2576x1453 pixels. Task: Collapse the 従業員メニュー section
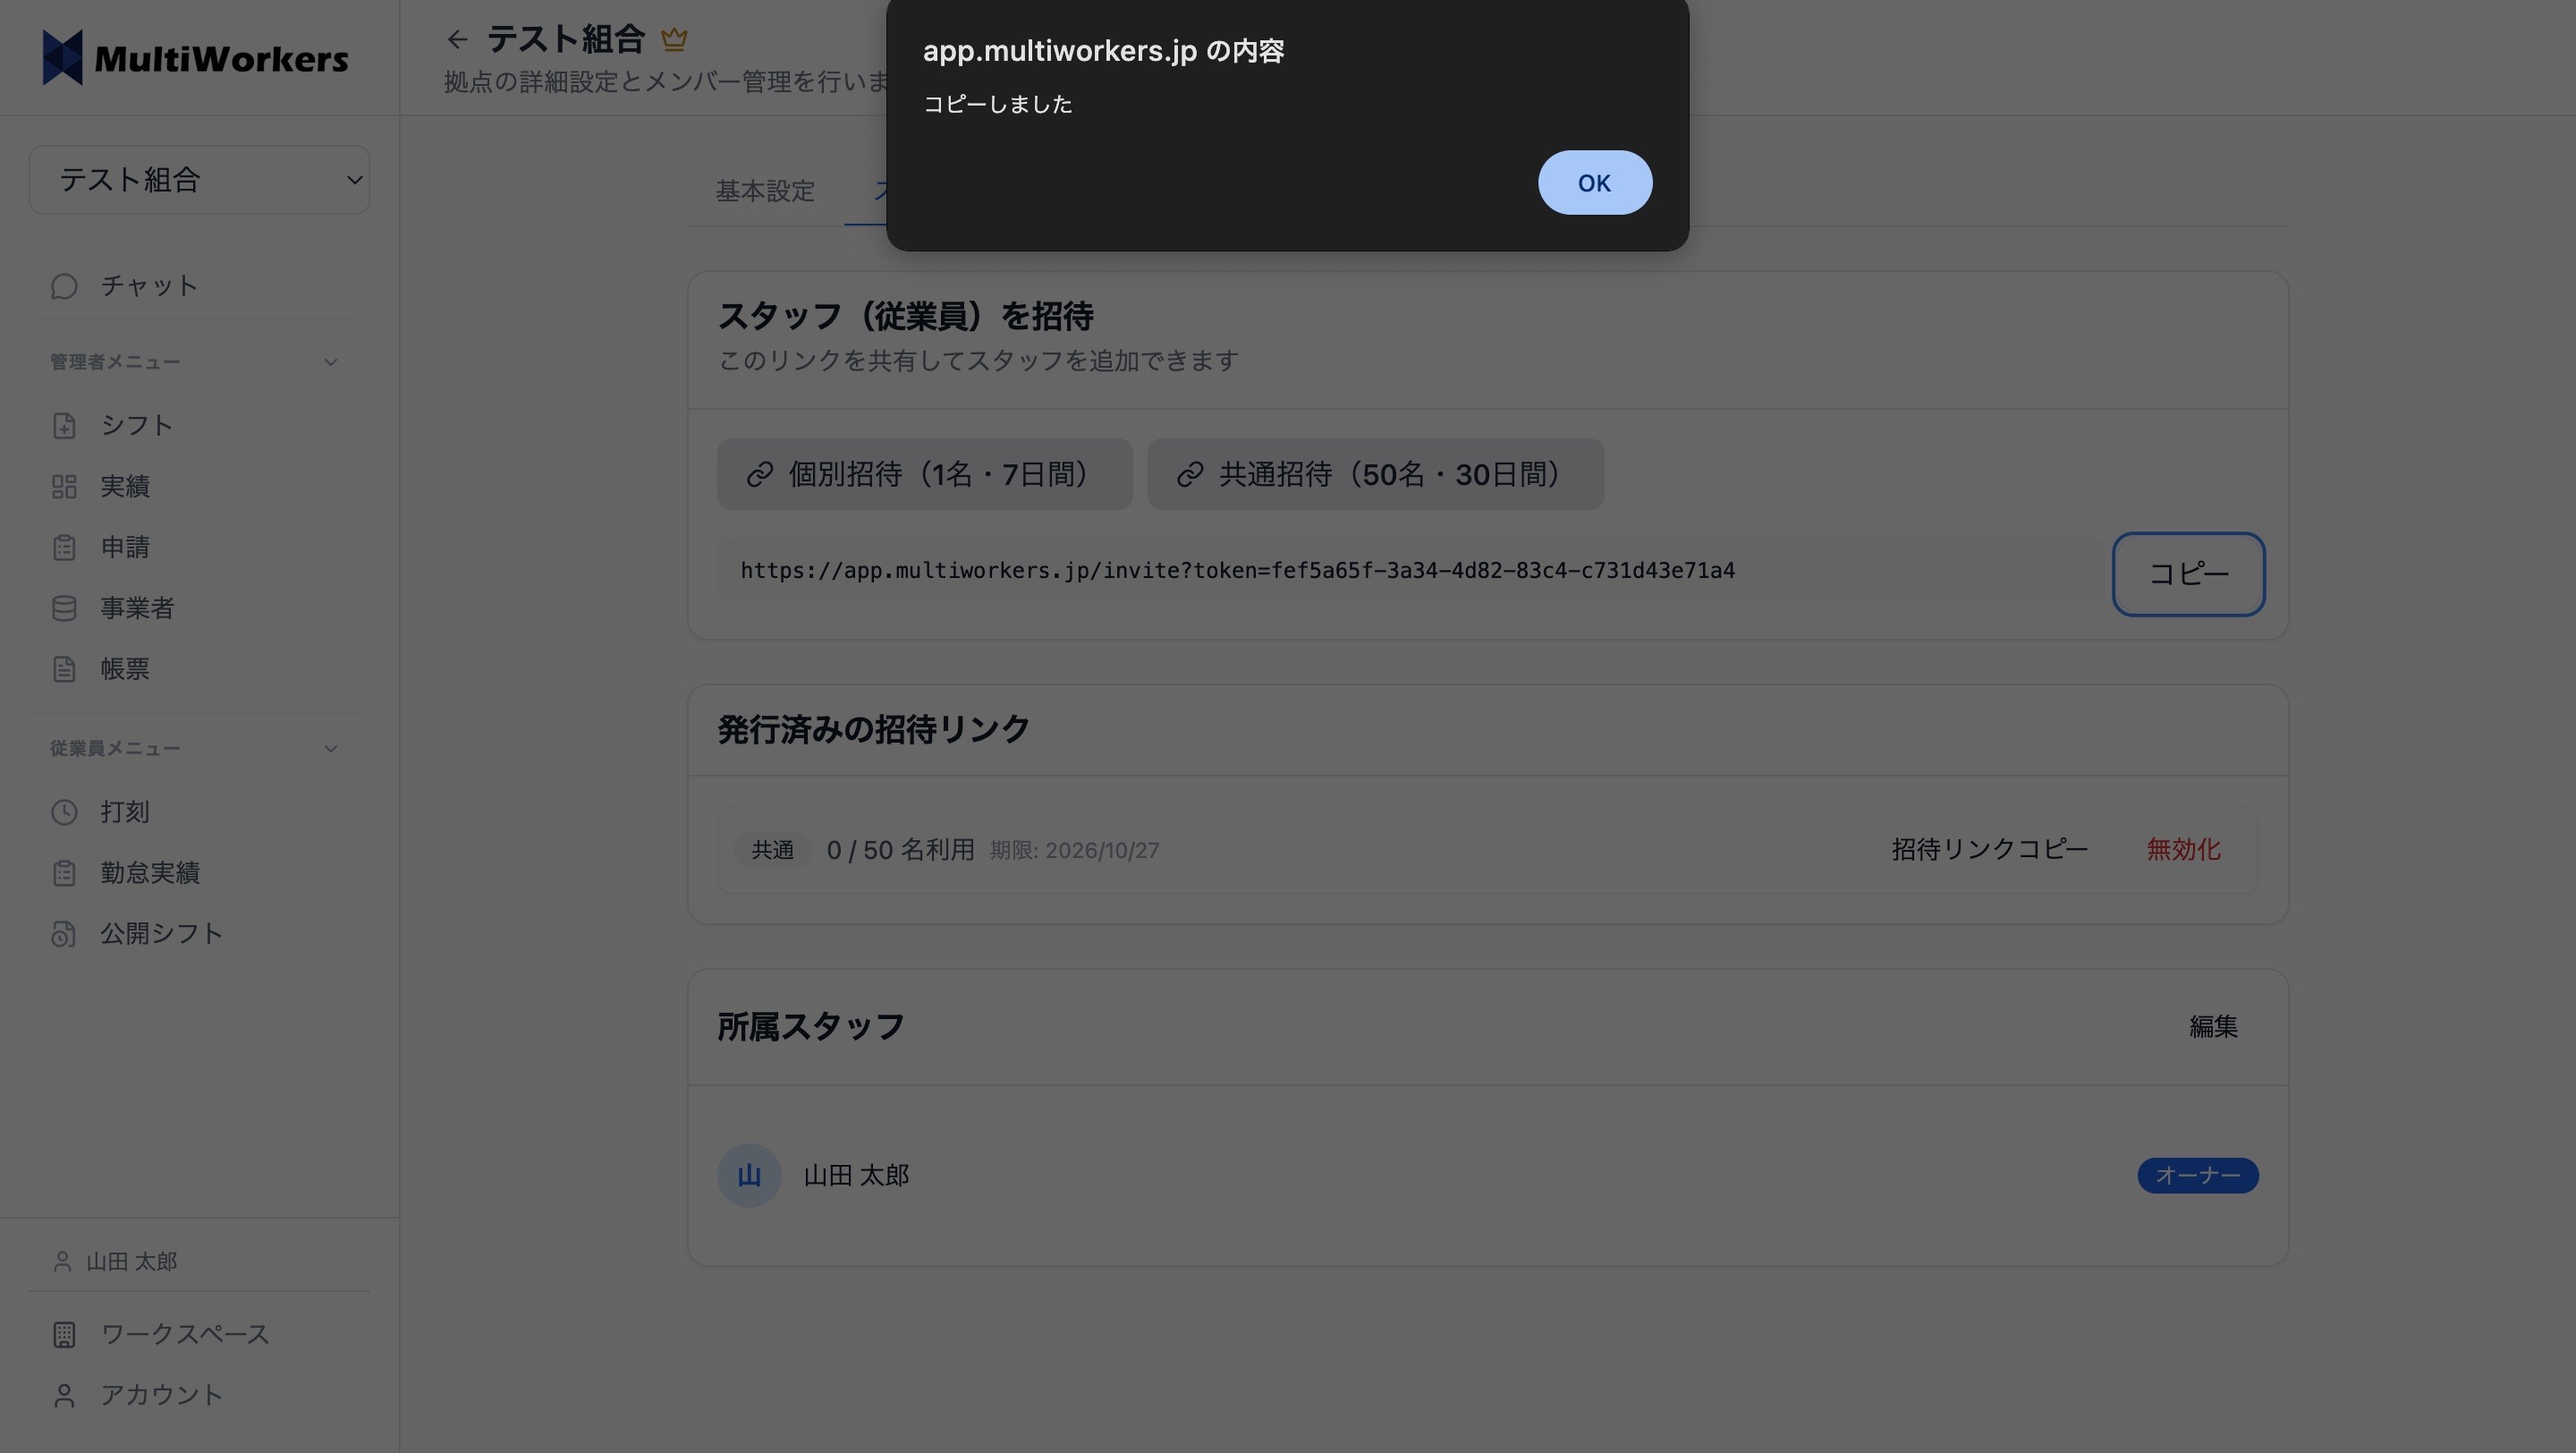click(x=331, y=749)
